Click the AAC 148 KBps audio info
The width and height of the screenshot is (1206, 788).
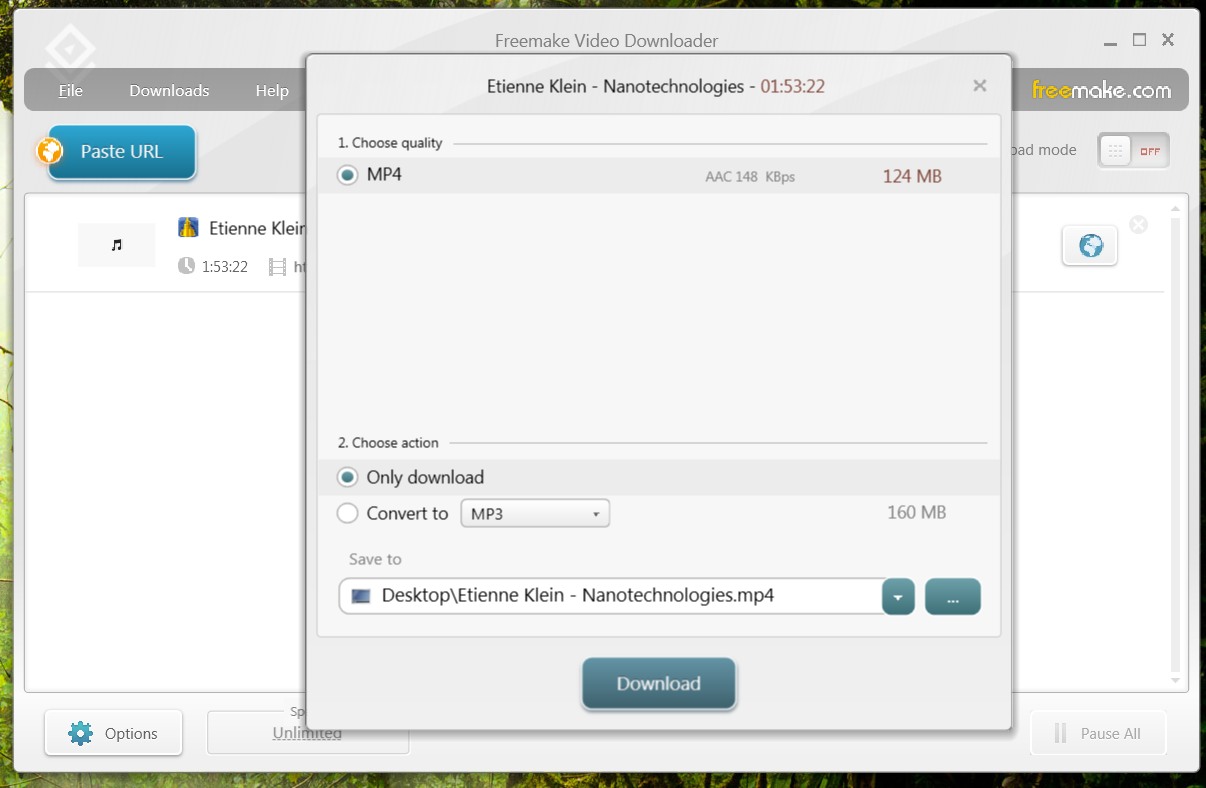(750, 177)
